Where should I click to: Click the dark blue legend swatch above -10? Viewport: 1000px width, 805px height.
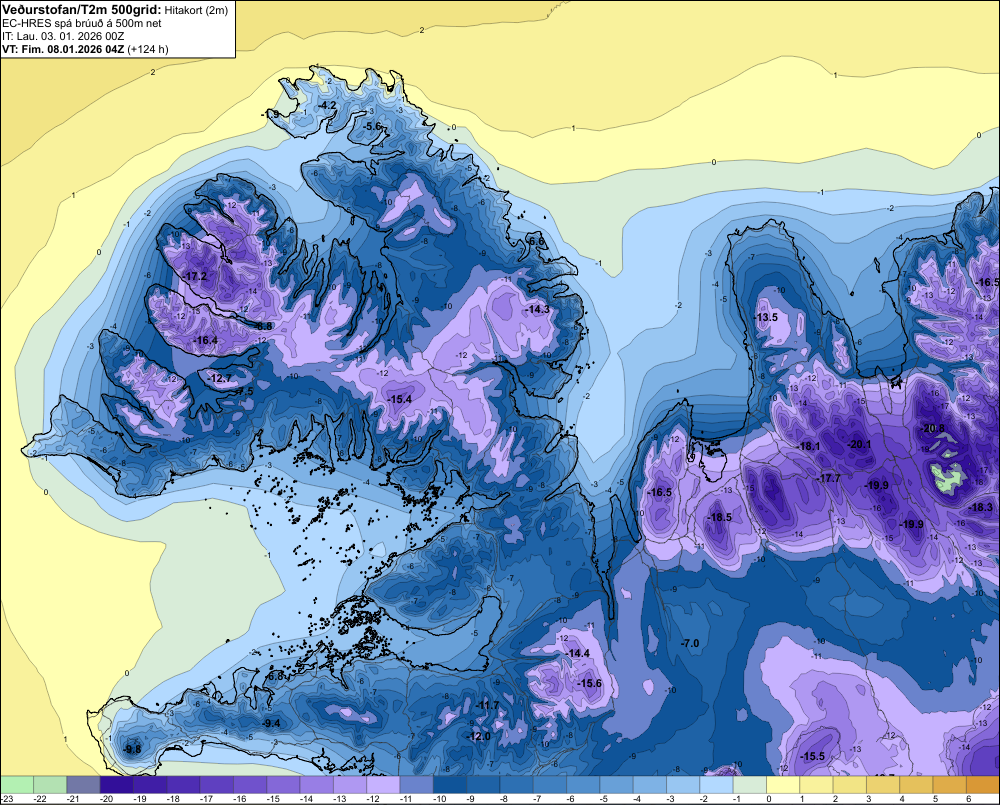pos(450,785)
